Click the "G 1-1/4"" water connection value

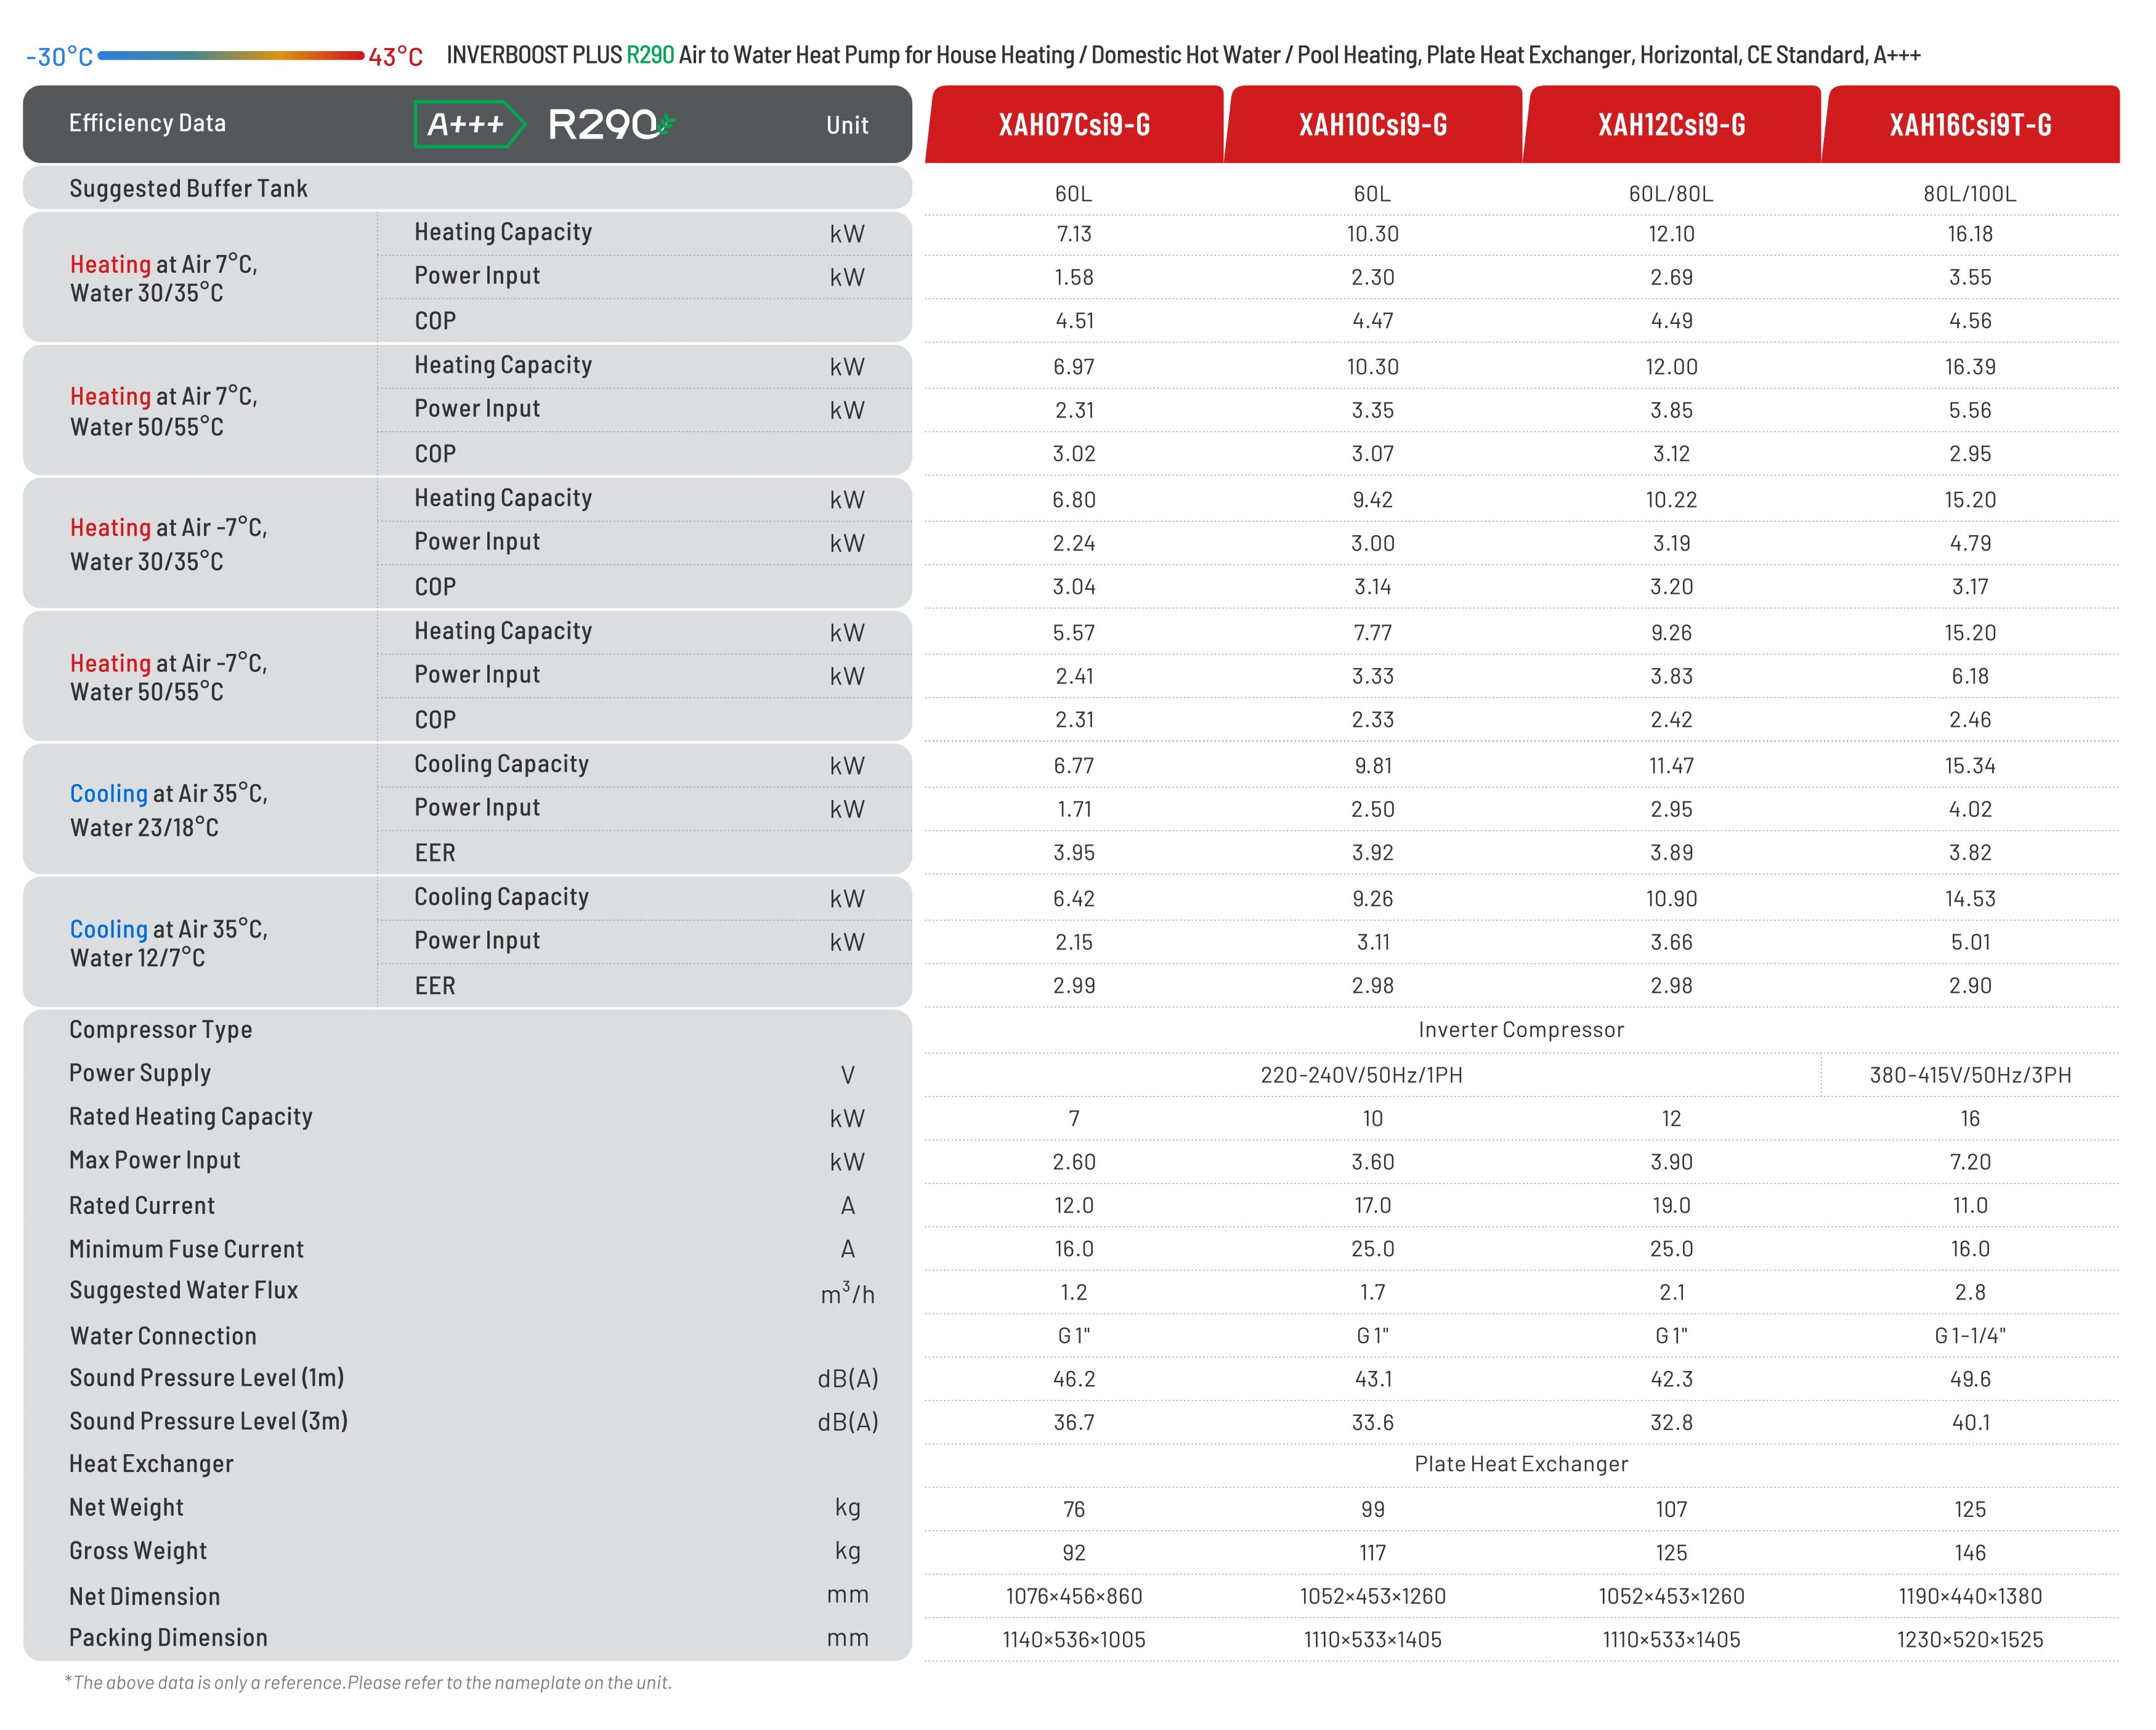[x=1970, y=1336]
